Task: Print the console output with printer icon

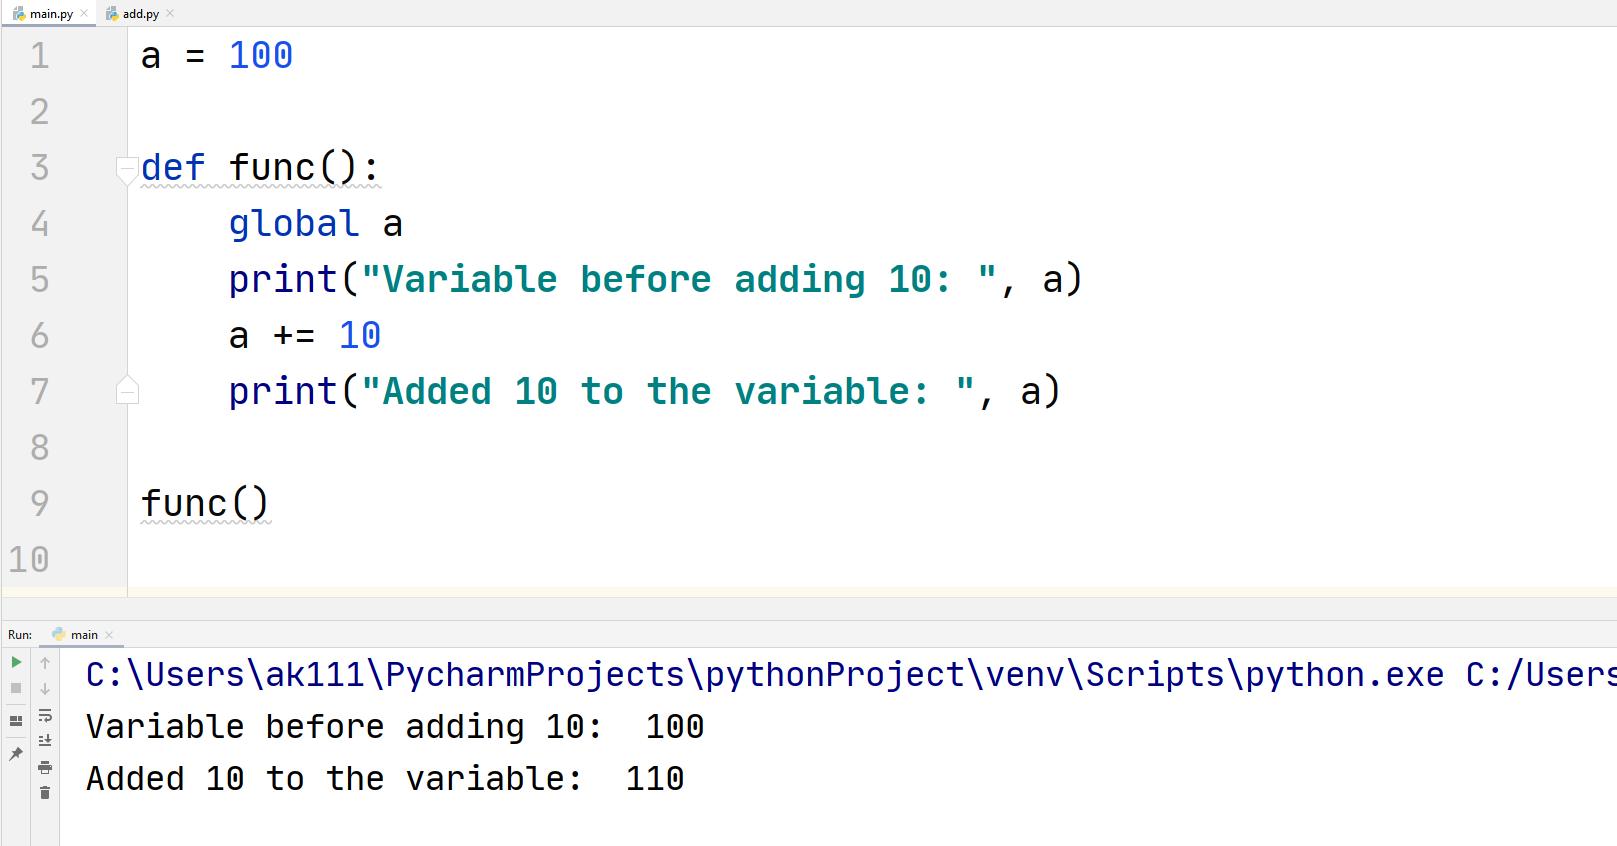Action: [x=45, y=767]
